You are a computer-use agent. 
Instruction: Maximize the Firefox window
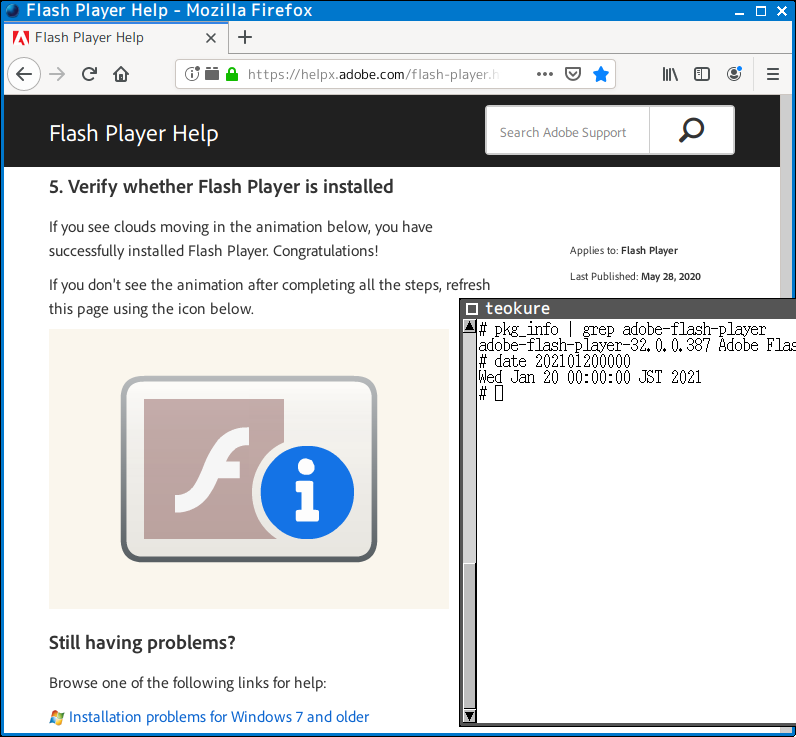pyautogui.click(x=760, y=11)
